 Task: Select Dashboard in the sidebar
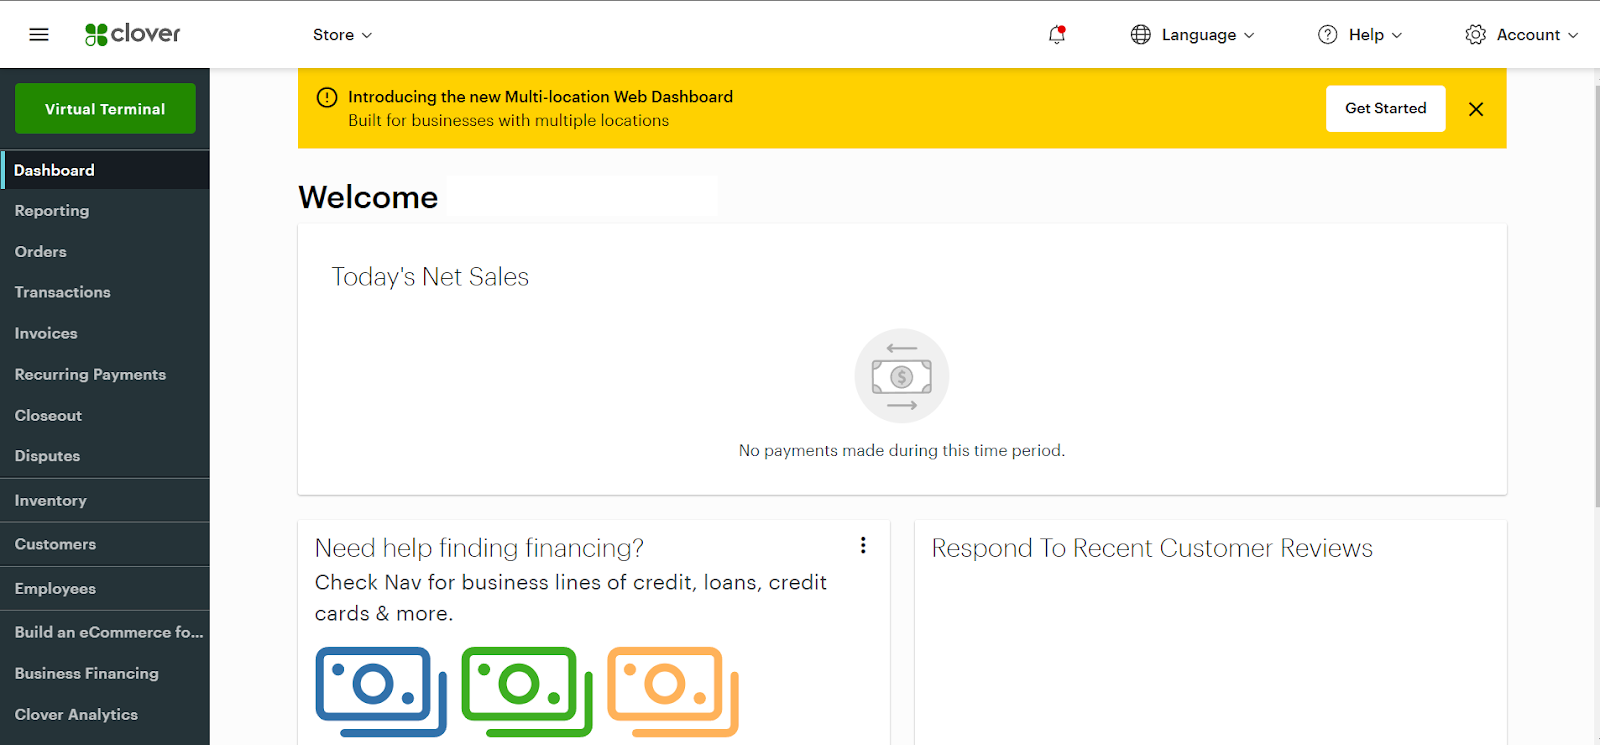[x=105, y=170]
